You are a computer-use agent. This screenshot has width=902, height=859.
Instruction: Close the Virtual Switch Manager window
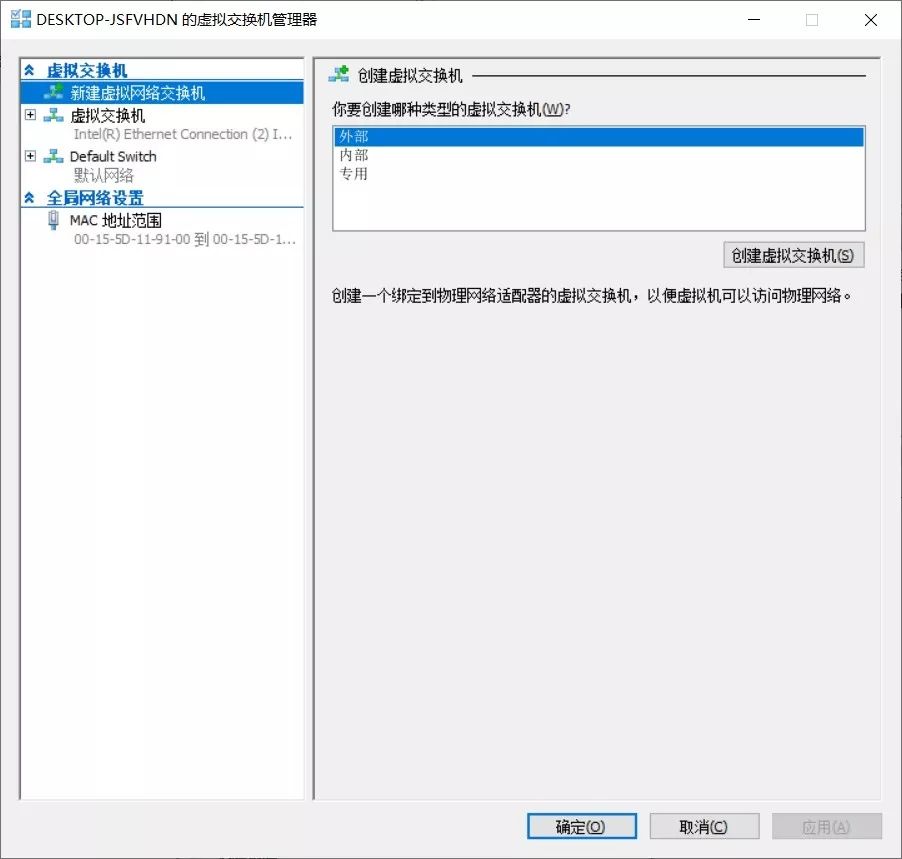point(870,20)
